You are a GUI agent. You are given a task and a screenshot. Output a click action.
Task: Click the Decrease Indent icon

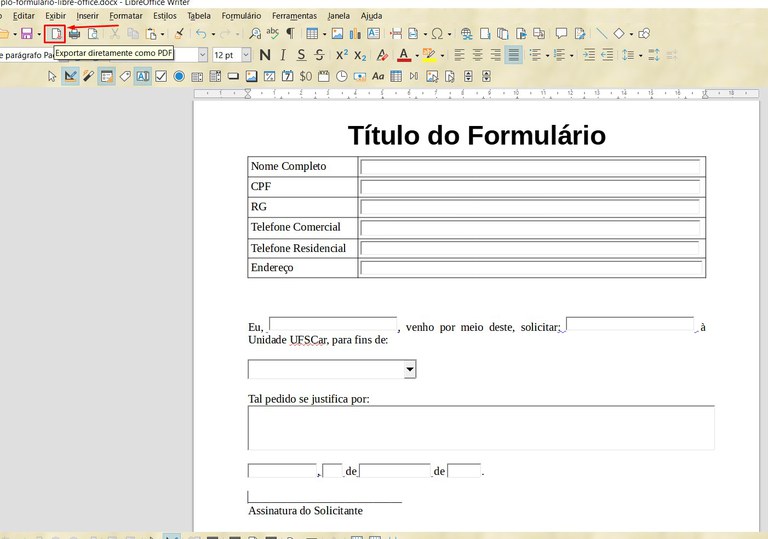tap(607, 55)
